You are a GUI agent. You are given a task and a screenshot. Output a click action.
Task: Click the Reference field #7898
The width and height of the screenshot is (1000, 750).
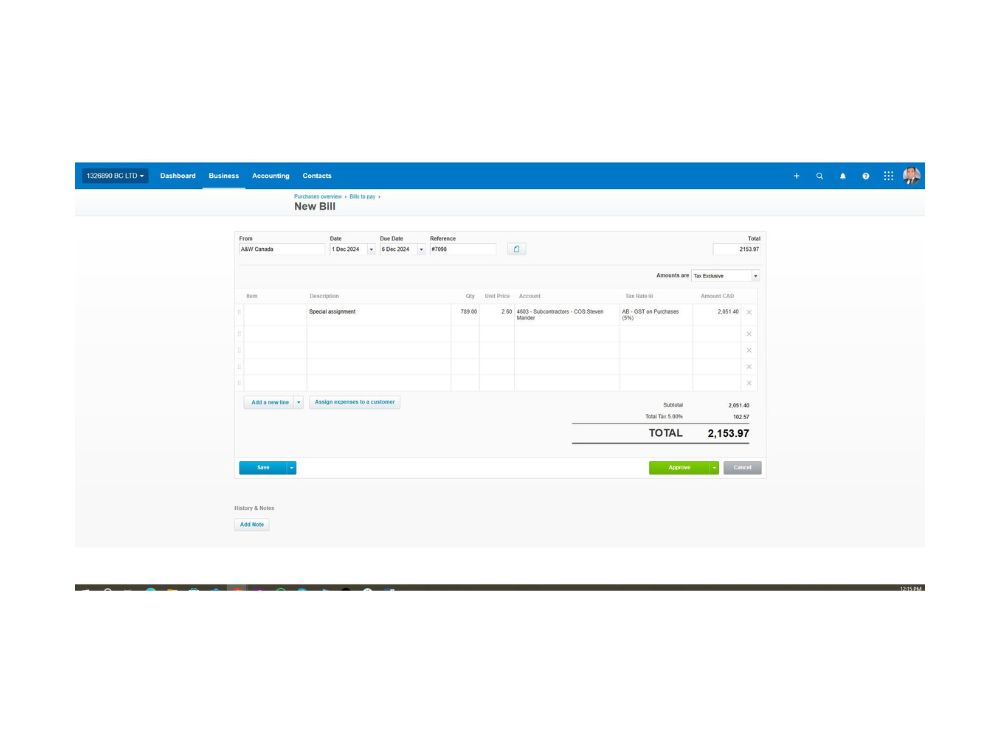(x=463, y=249)
